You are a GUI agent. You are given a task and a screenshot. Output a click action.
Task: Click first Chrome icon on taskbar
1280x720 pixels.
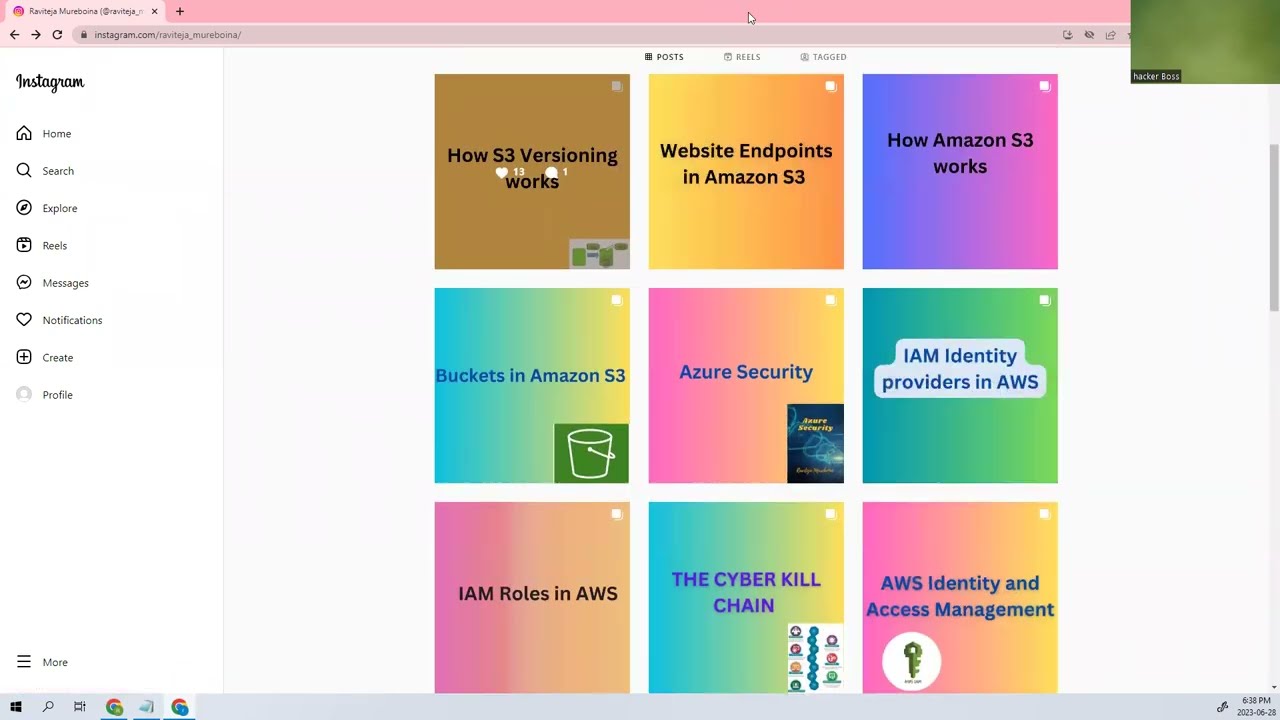pos(114,707)
